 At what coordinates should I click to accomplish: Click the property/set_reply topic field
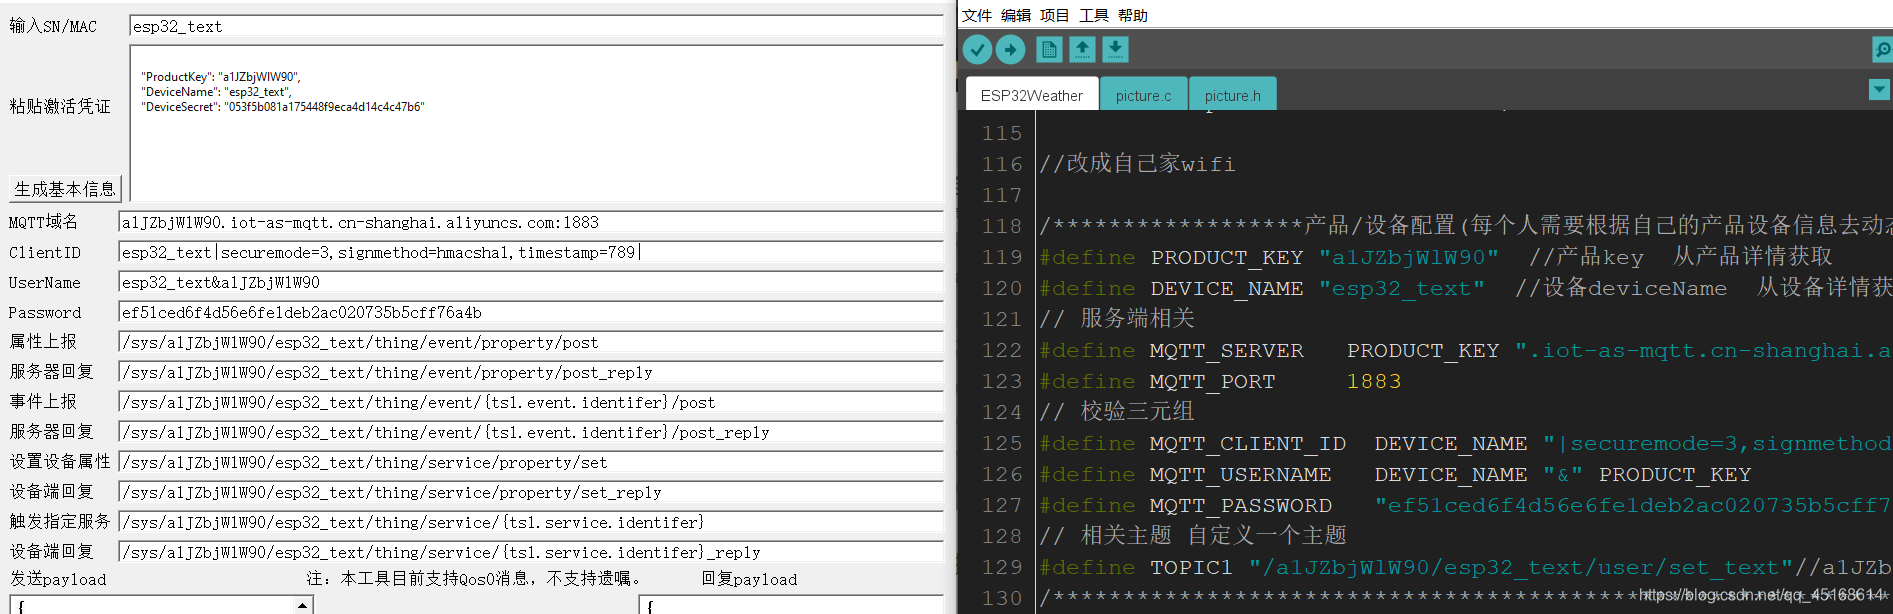click(531, 492)
